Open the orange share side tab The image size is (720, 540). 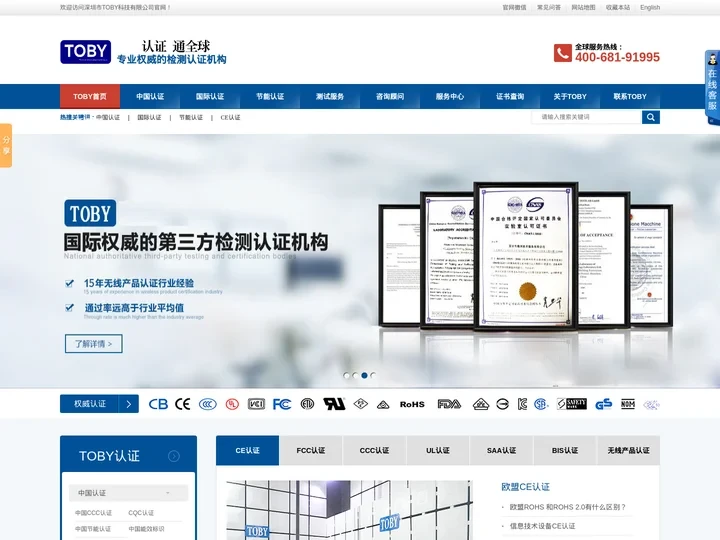6,145
